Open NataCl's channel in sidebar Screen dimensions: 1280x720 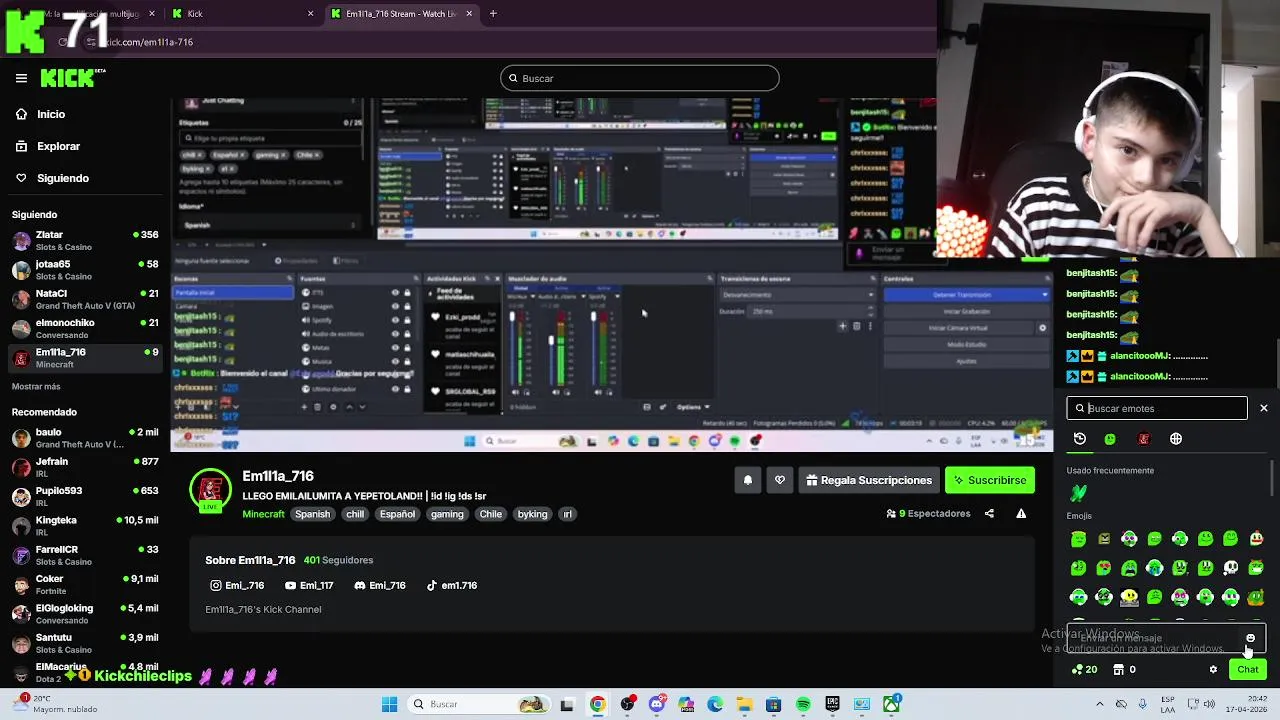pos(85,299)
